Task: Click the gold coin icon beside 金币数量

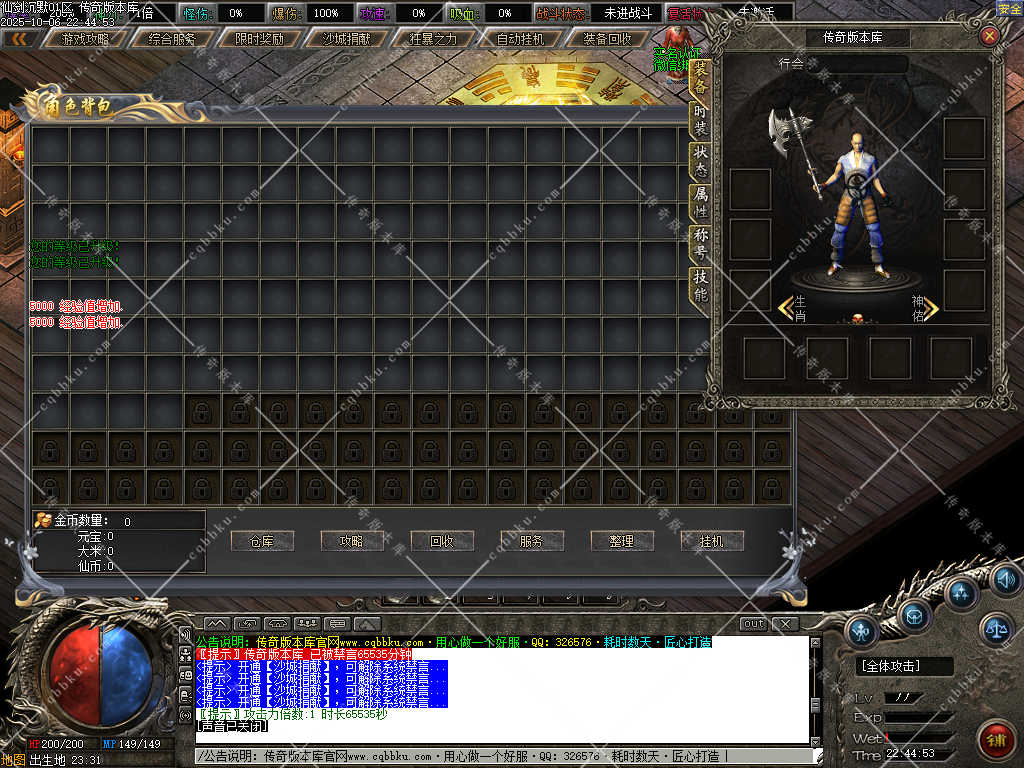Action: [43, 520]
